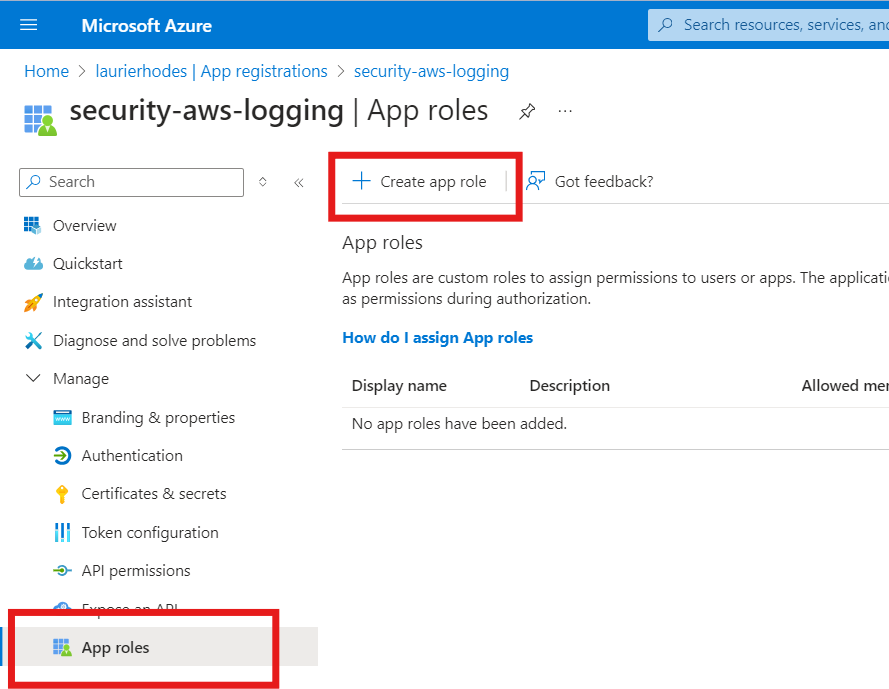This screenshot has height=689, width=889.
Task: Go to Home breadcrumb
Action: 46,71
